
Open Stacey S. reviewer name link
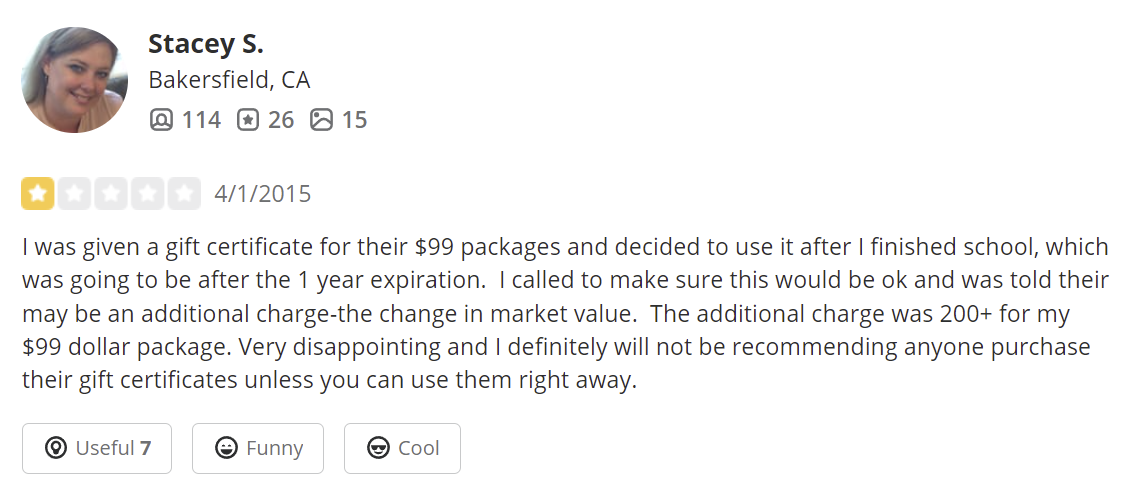tap(205, 44)
